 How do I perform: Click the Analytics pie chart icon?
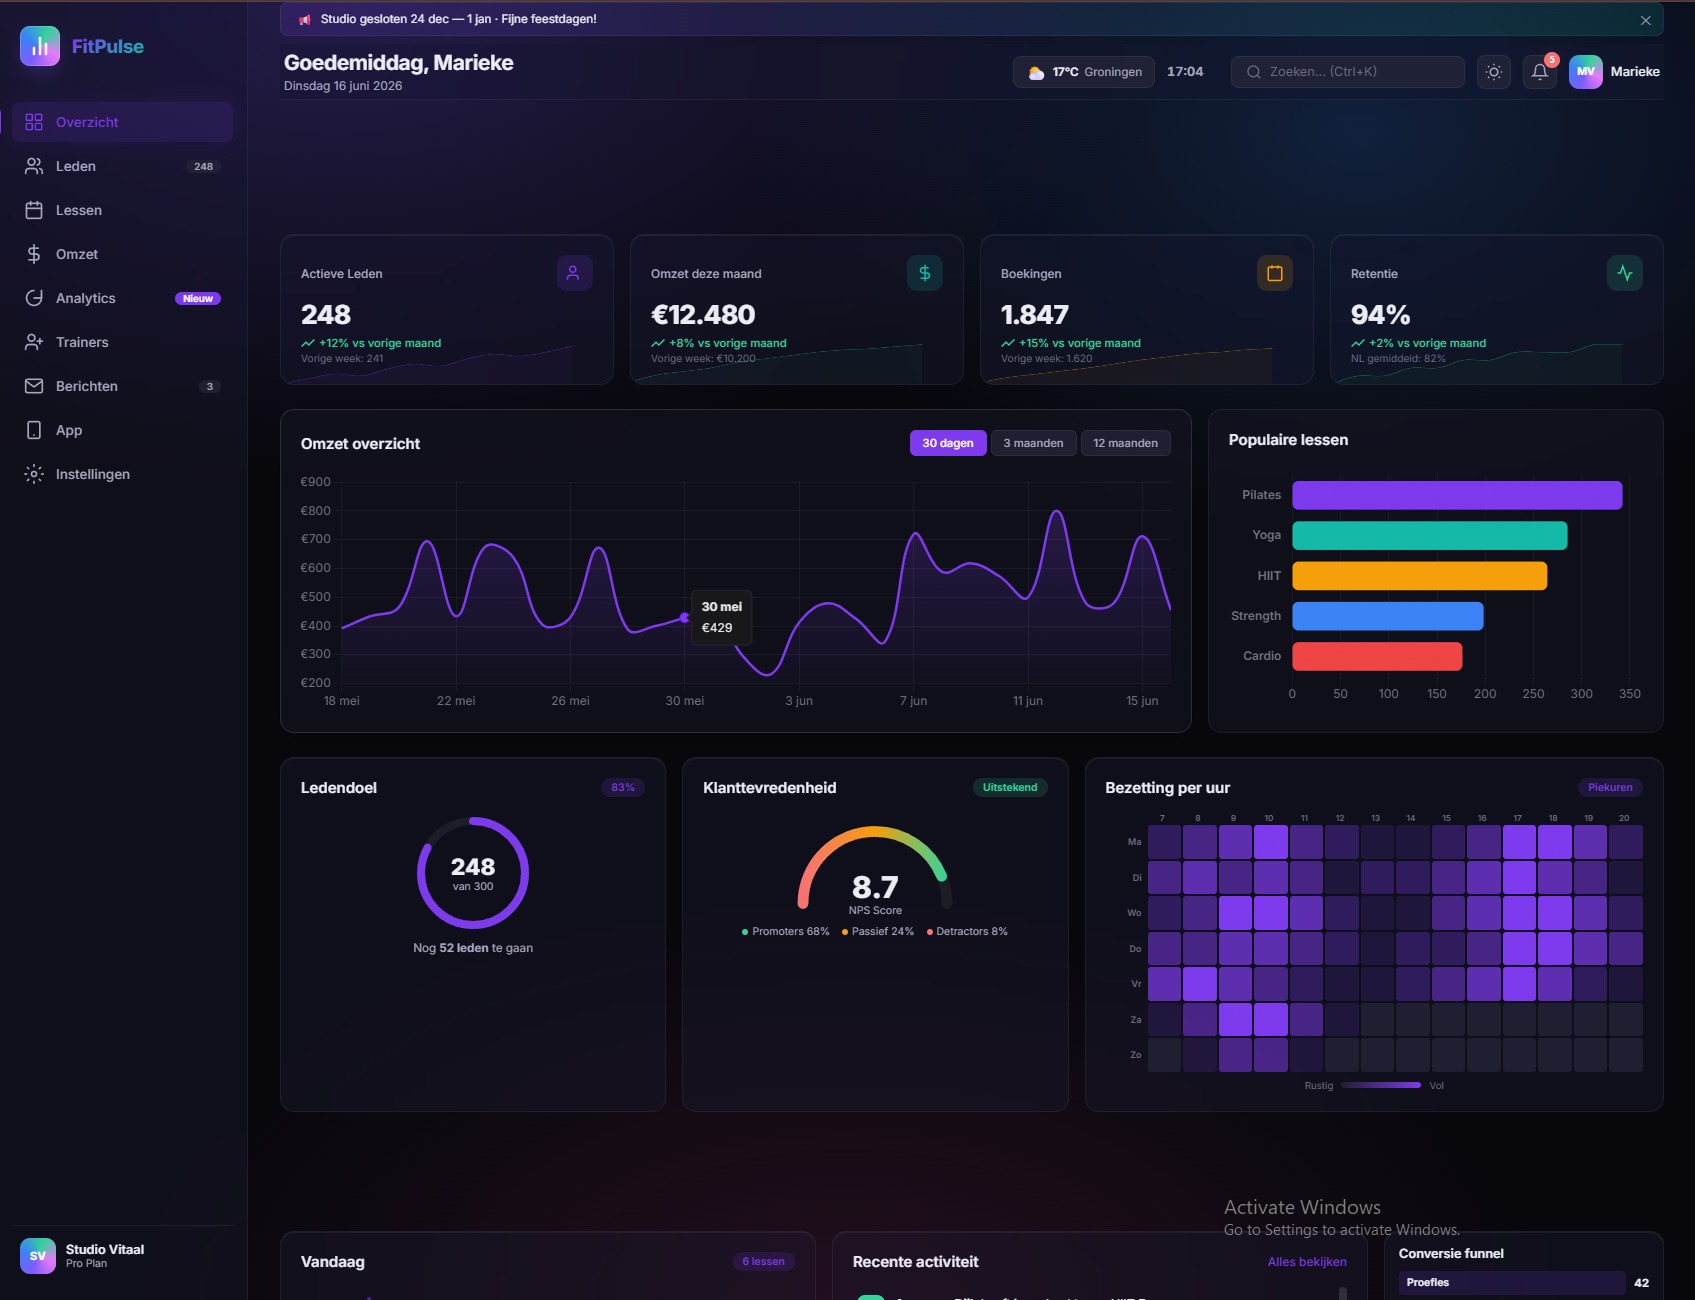[x=34, y=298]
